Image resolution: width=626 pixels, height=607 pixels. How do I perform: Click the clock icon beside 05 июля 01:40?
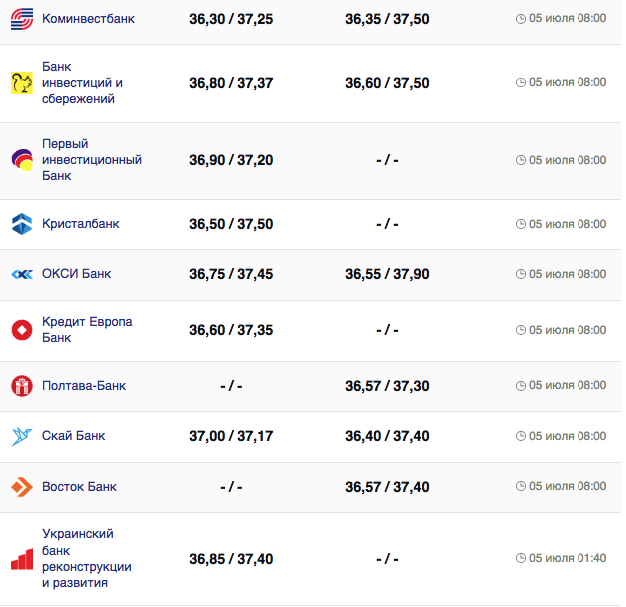pos(521,559)
